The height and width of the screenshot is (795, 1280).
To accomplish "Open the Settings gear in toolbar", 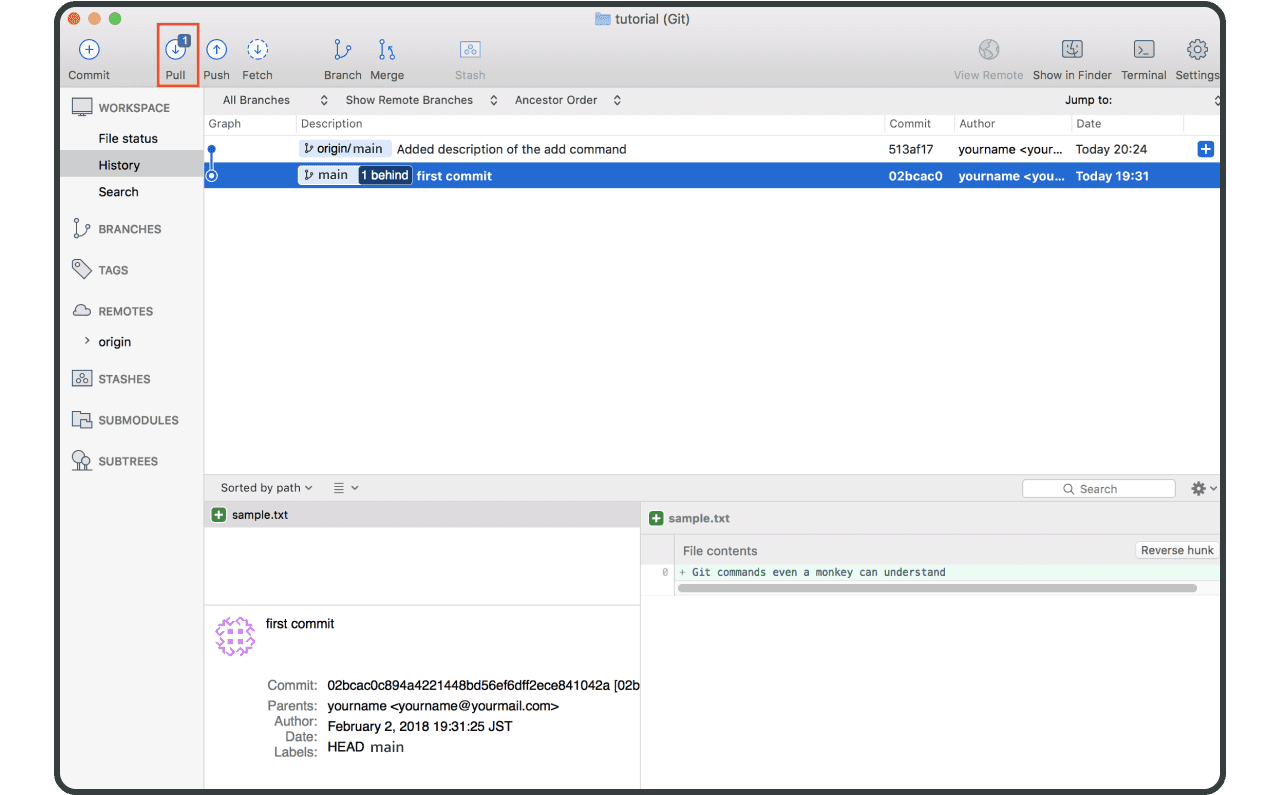I will tap(1197, 49).
